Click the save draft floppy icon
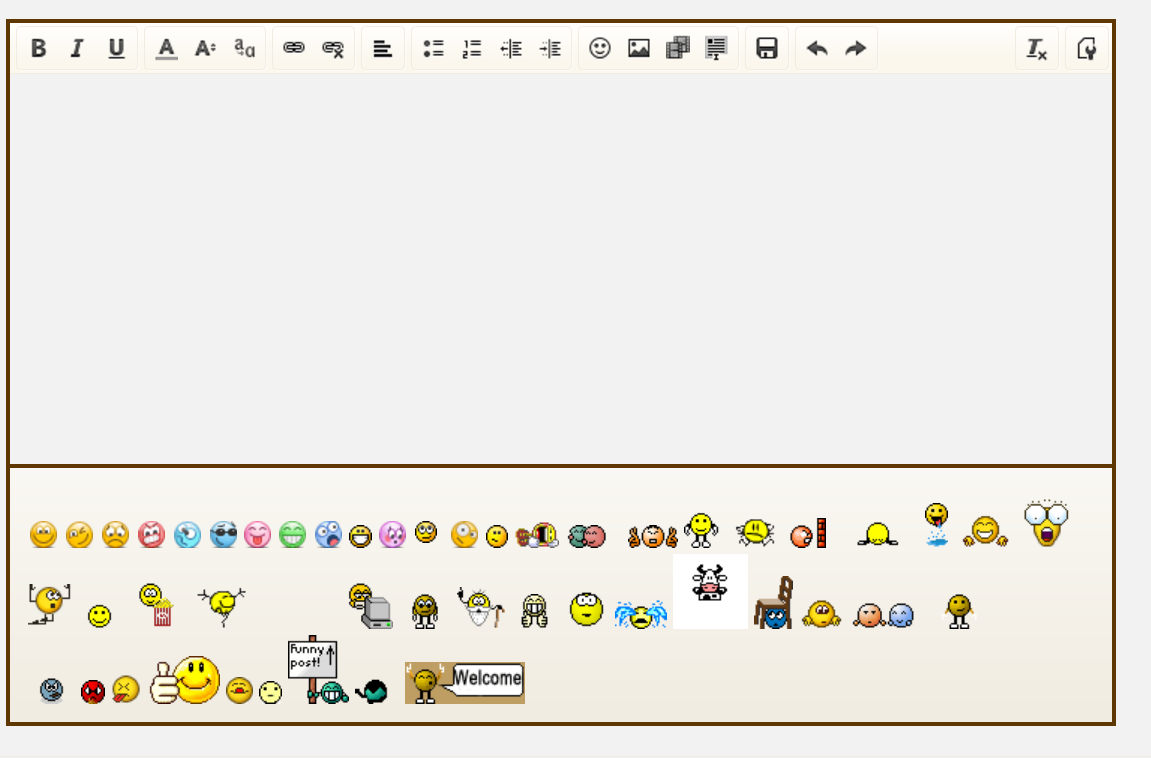The image size is (1151, 758). pos(767,48)
